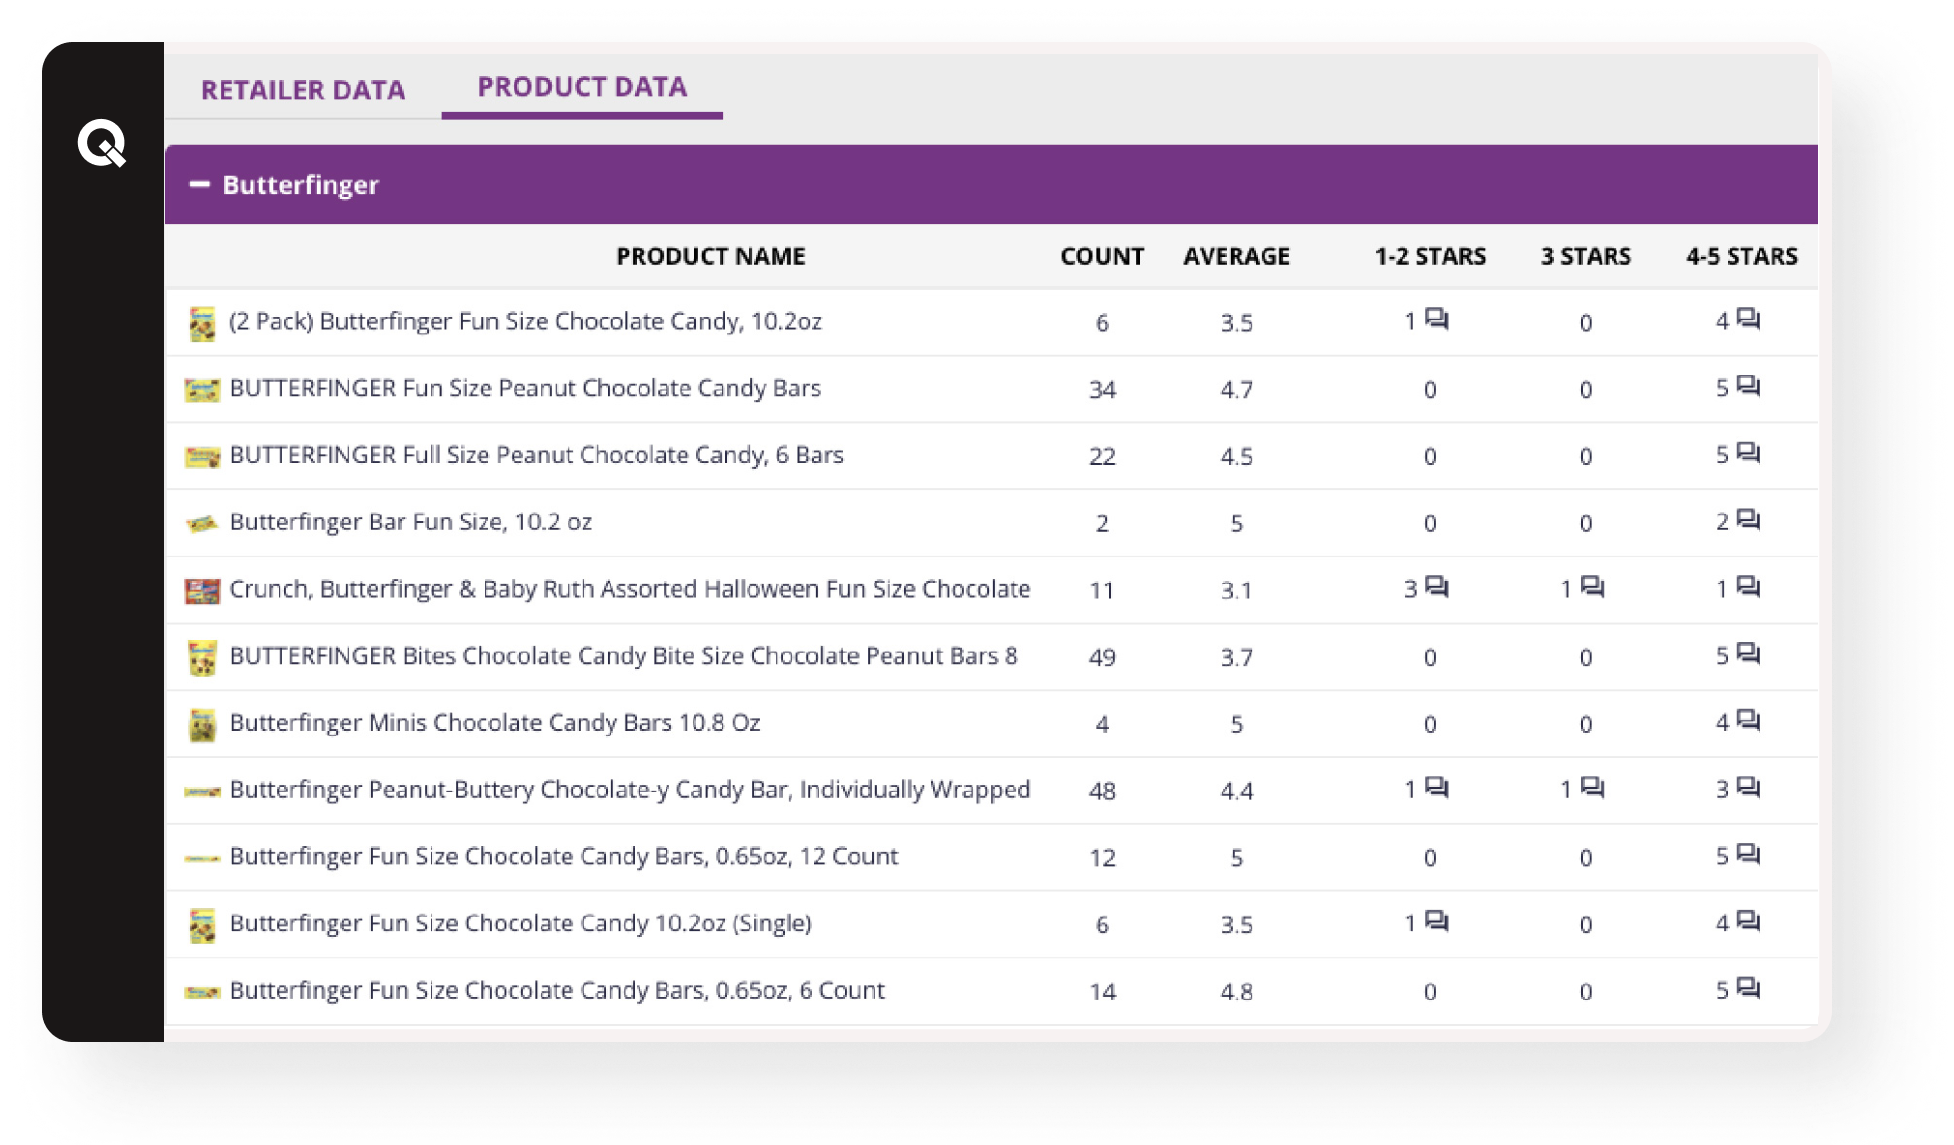This screenshot has height=1145, width=1954.
Task: Collapse the Butterfinger section
Action: (x=200, y=184)
